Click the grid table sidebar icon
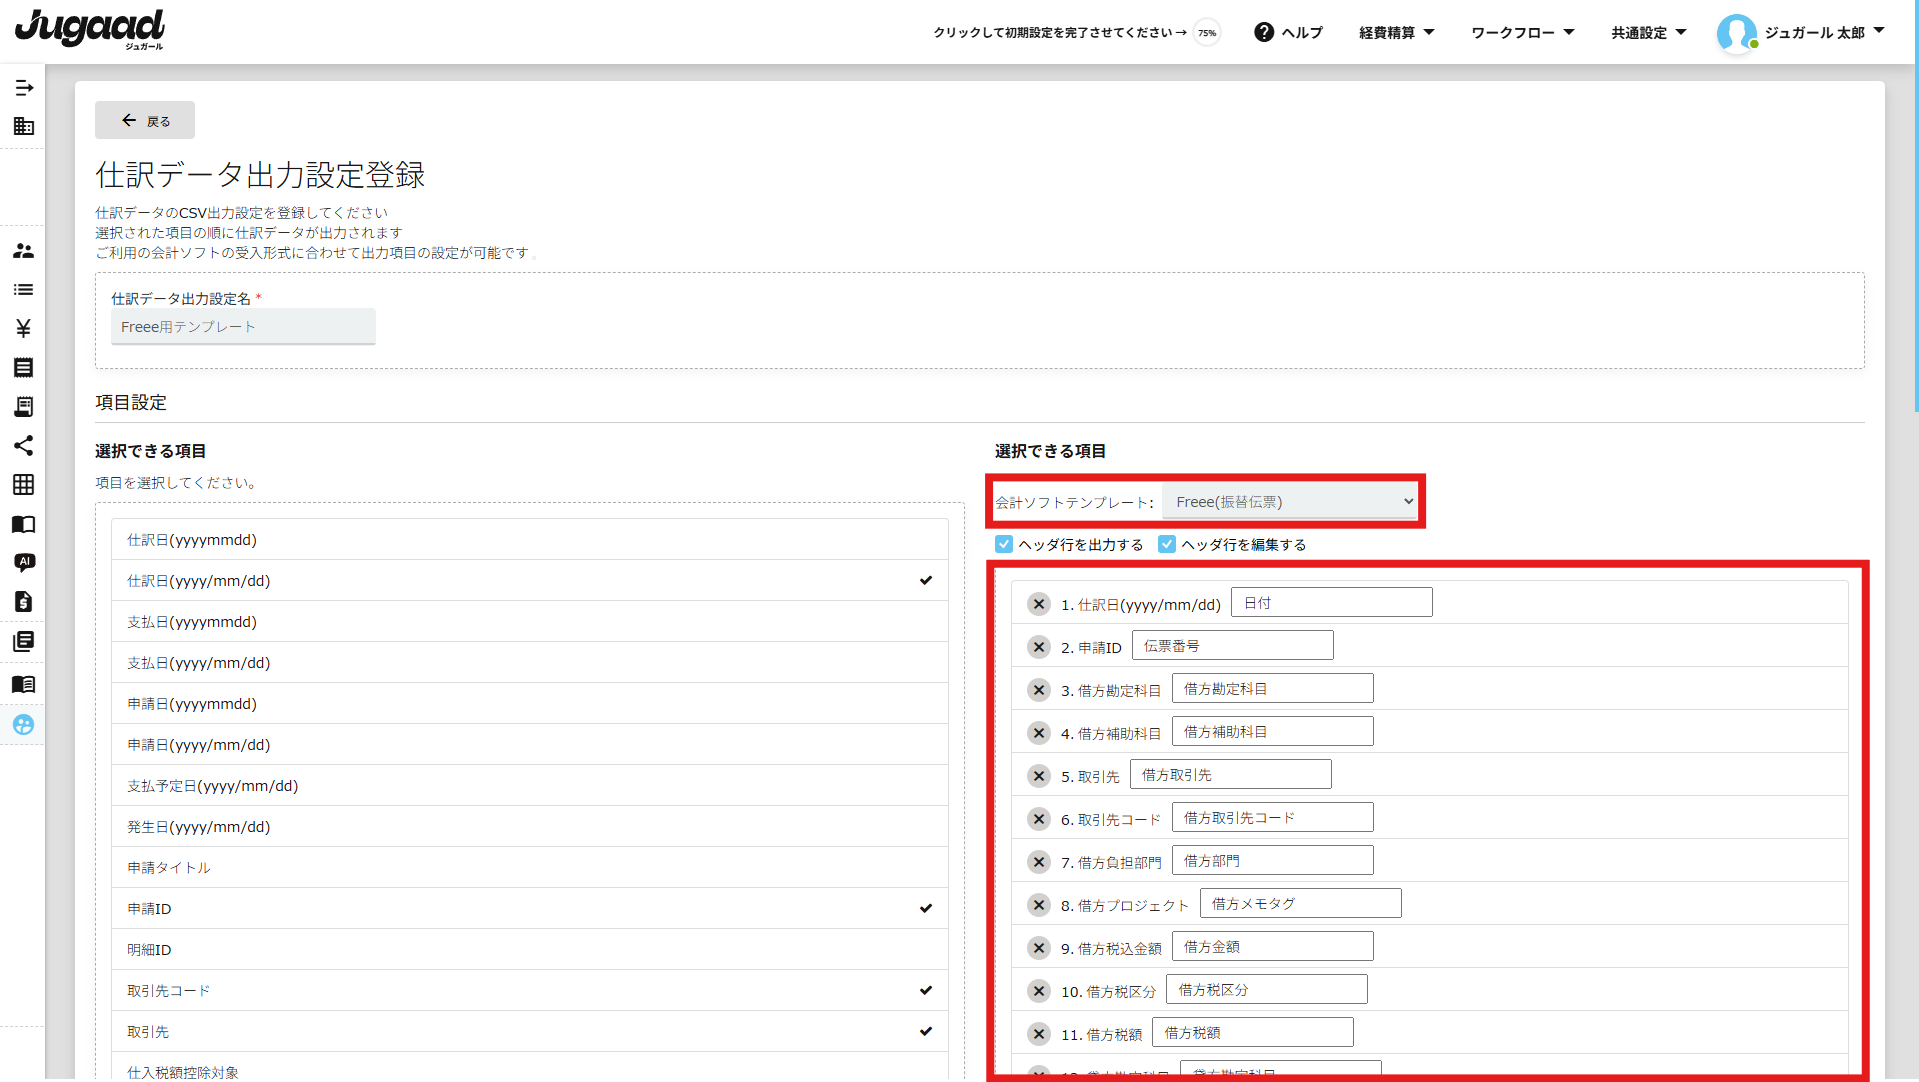The width and height of the screenshot is (1919, 1082). coord(24,485)
